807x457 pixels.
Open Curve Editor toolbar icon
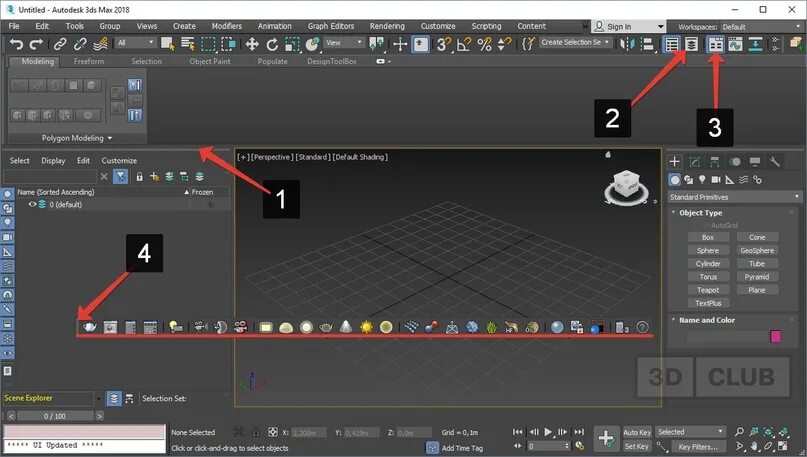735,44
